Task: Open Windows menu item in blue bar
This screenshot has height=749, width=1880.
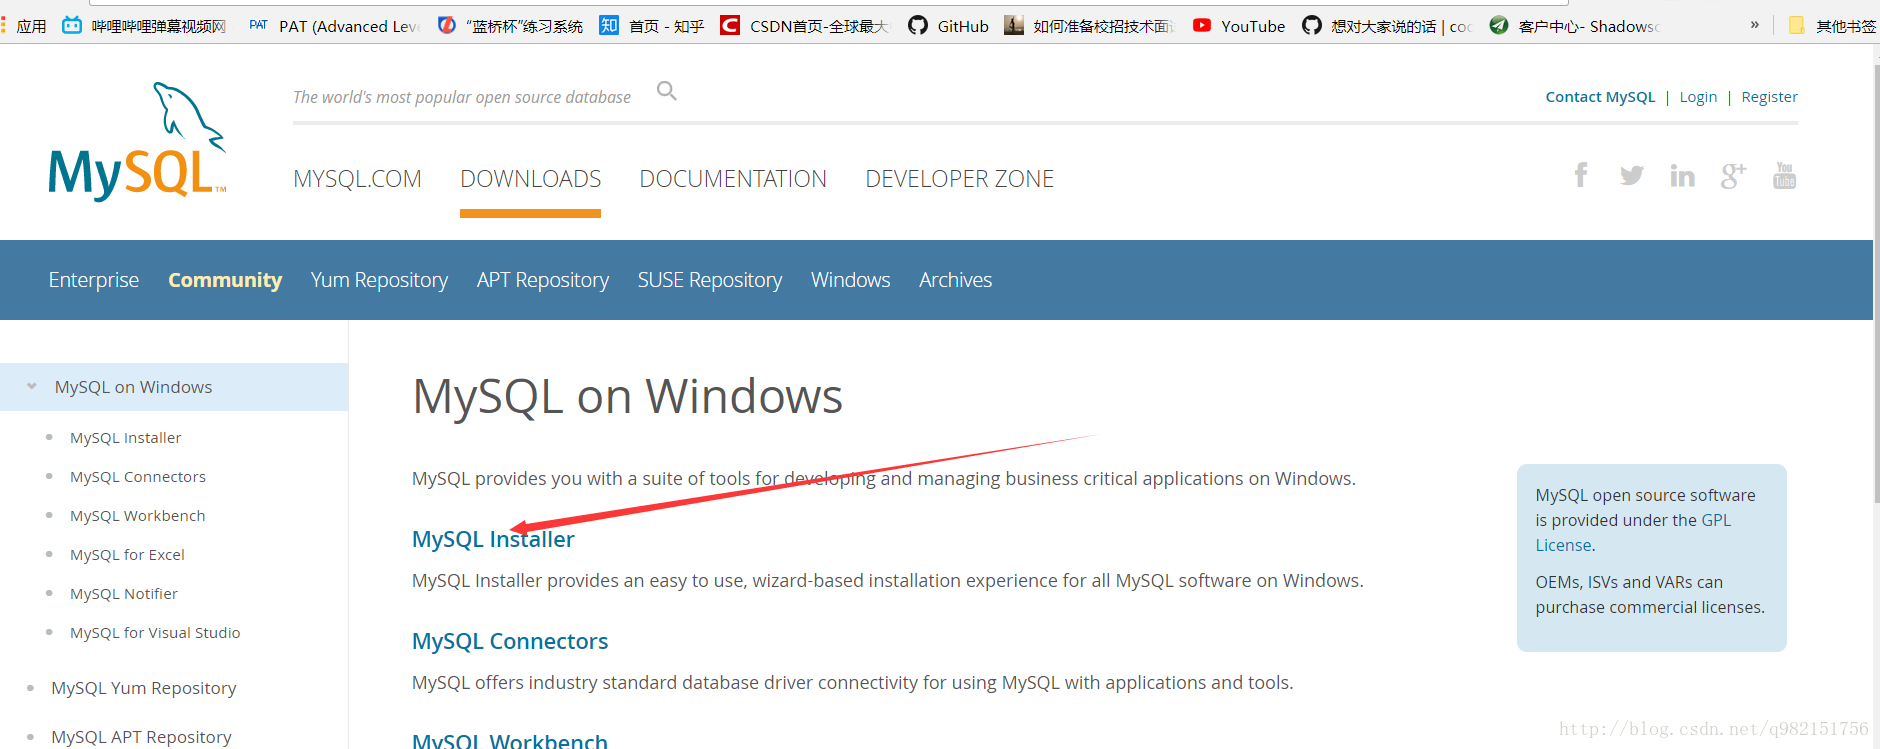Action: pos(851,280)
